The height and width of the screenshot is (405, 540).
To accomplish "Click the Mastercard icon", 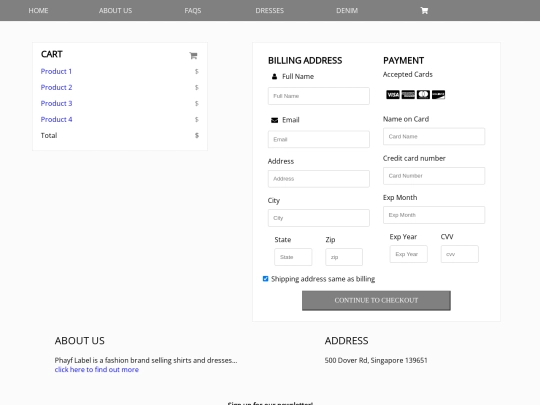I will coord(423,95).
